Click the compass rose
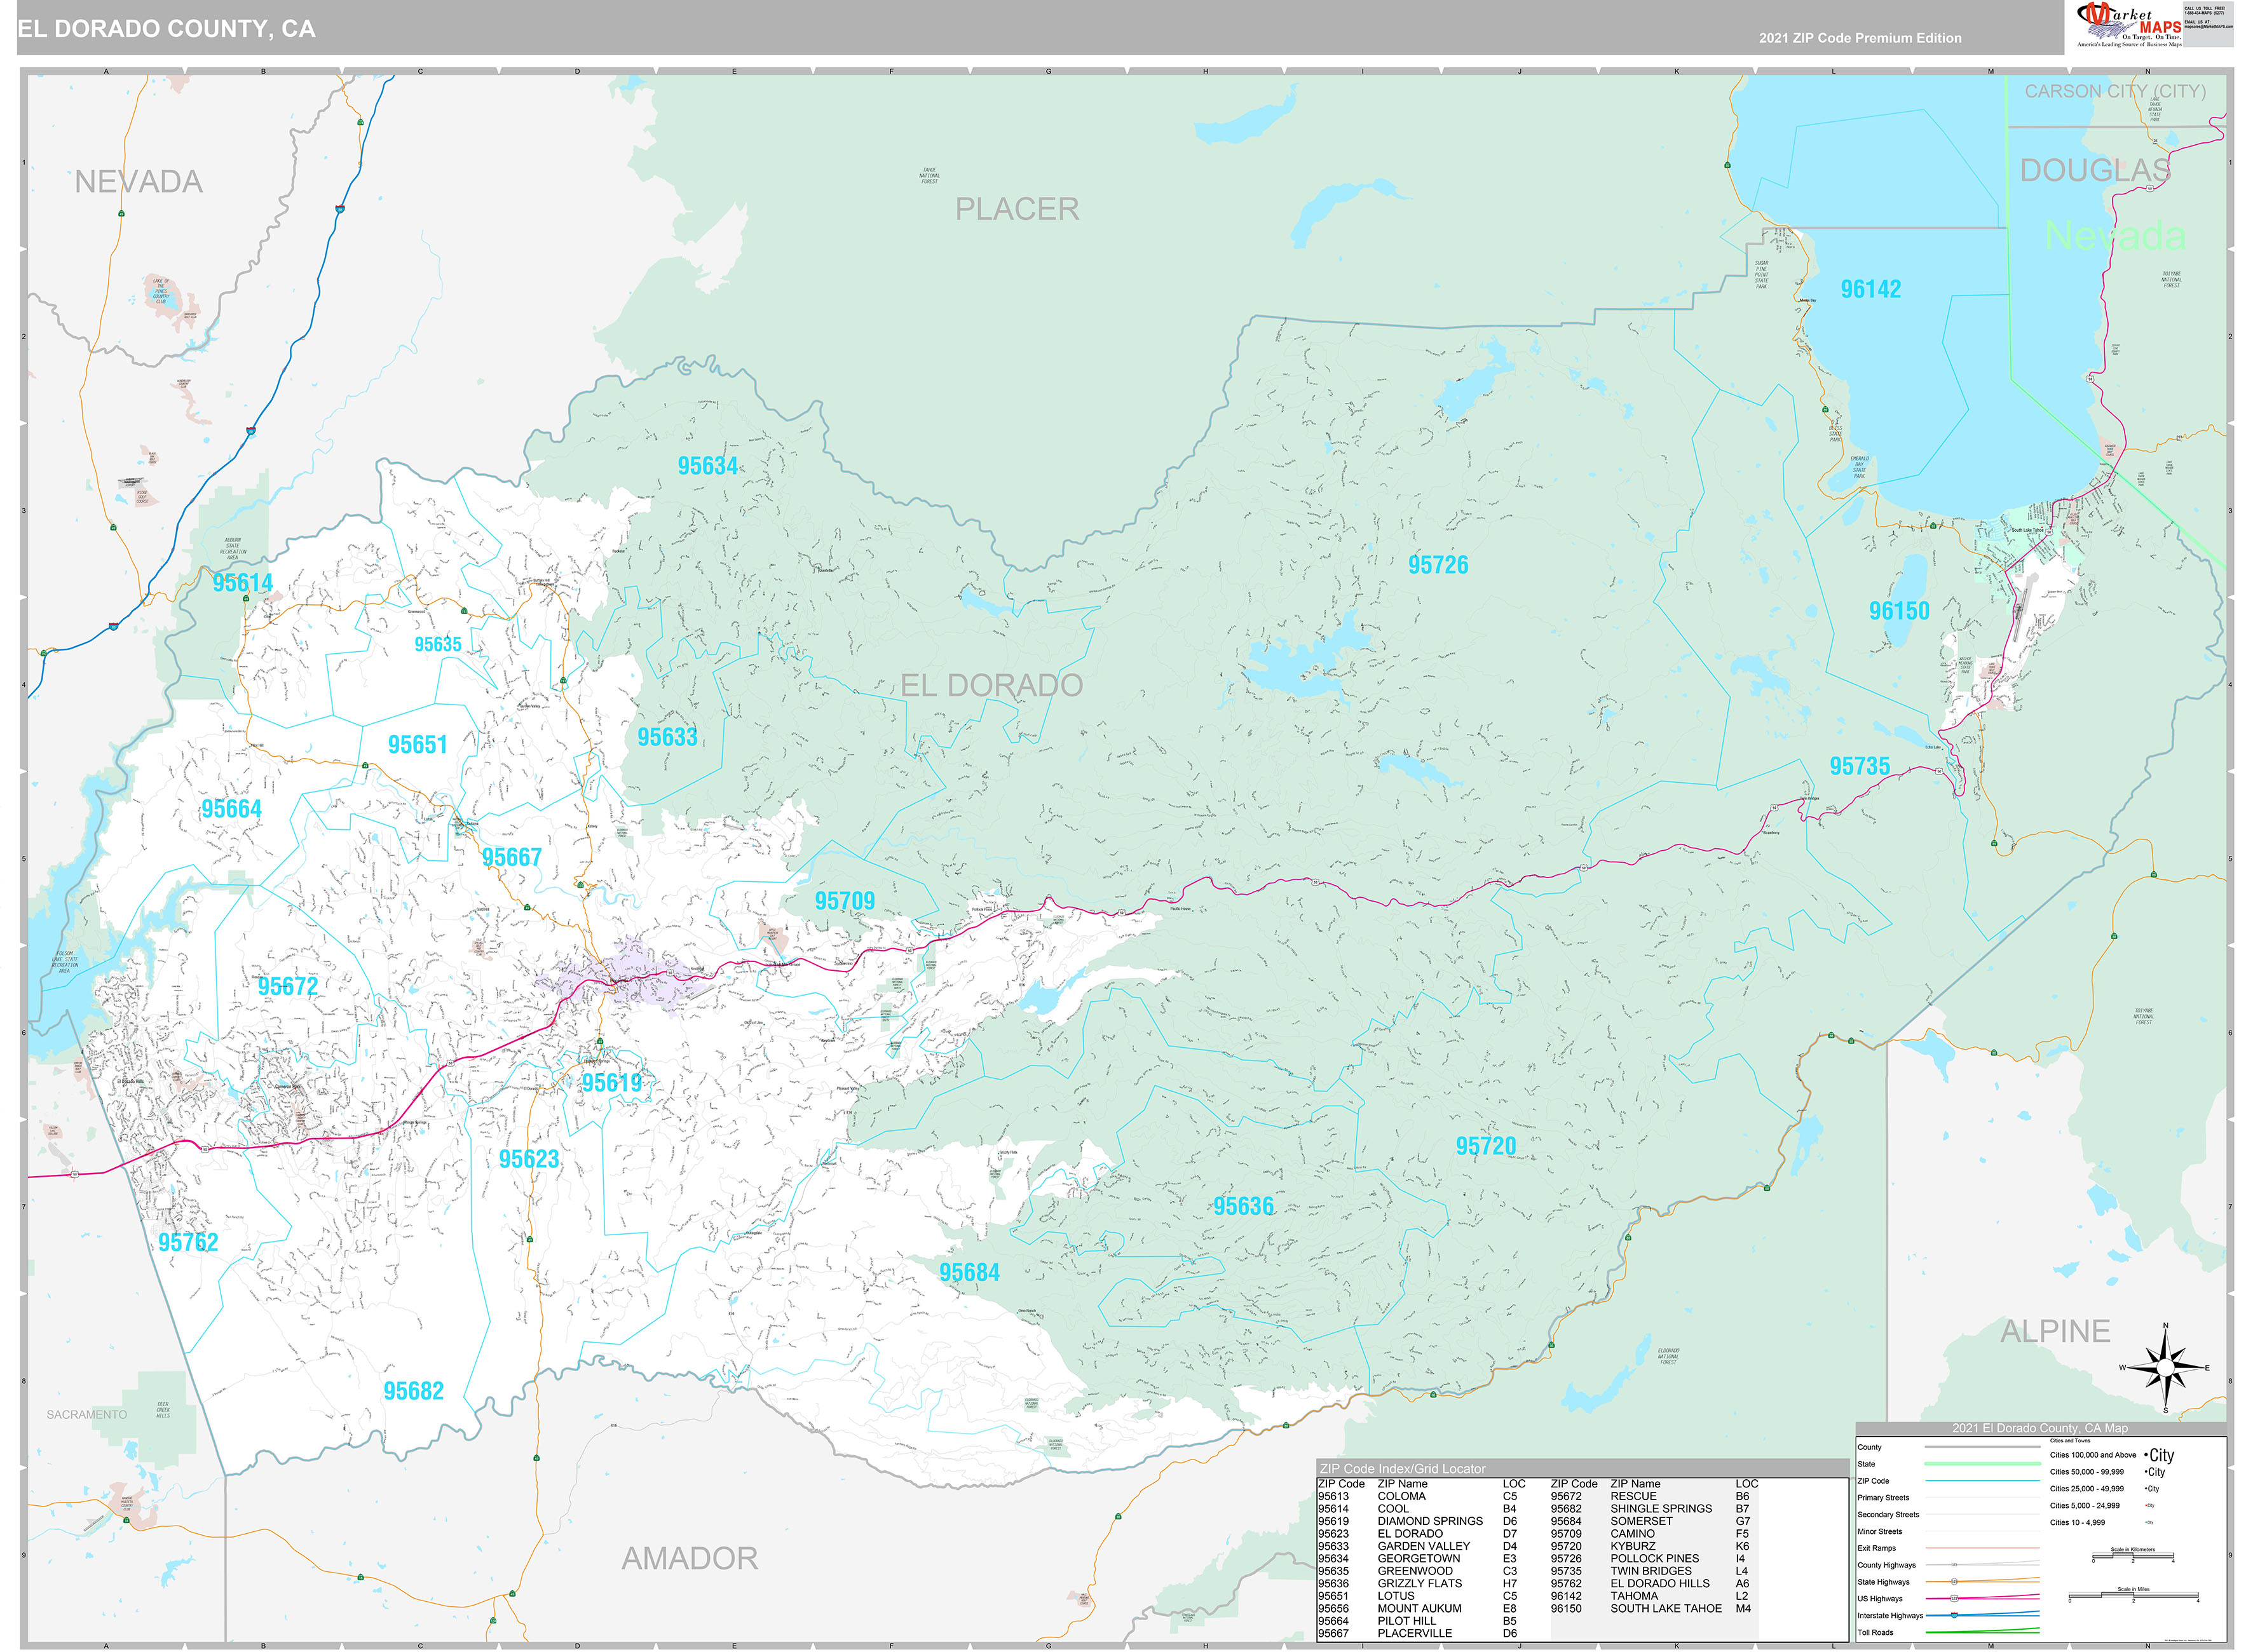Image resolution: width=2253 pixels, height=1652 pixels. pos(2165,1367)
